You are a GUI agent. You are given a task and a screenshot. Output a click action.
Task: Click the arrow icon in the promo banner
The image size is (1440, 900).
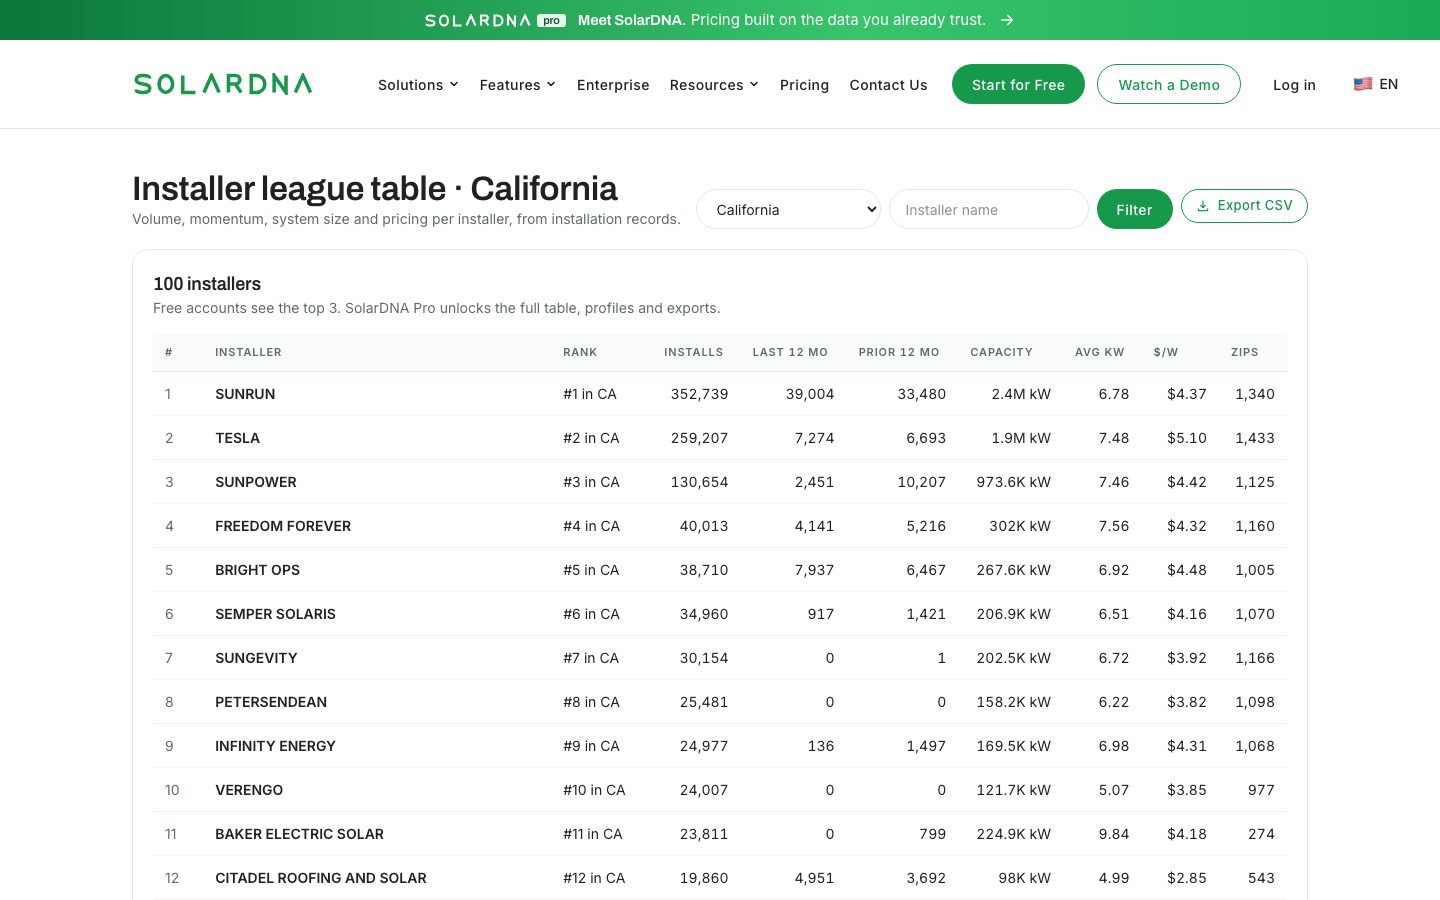coord(1007,20)
